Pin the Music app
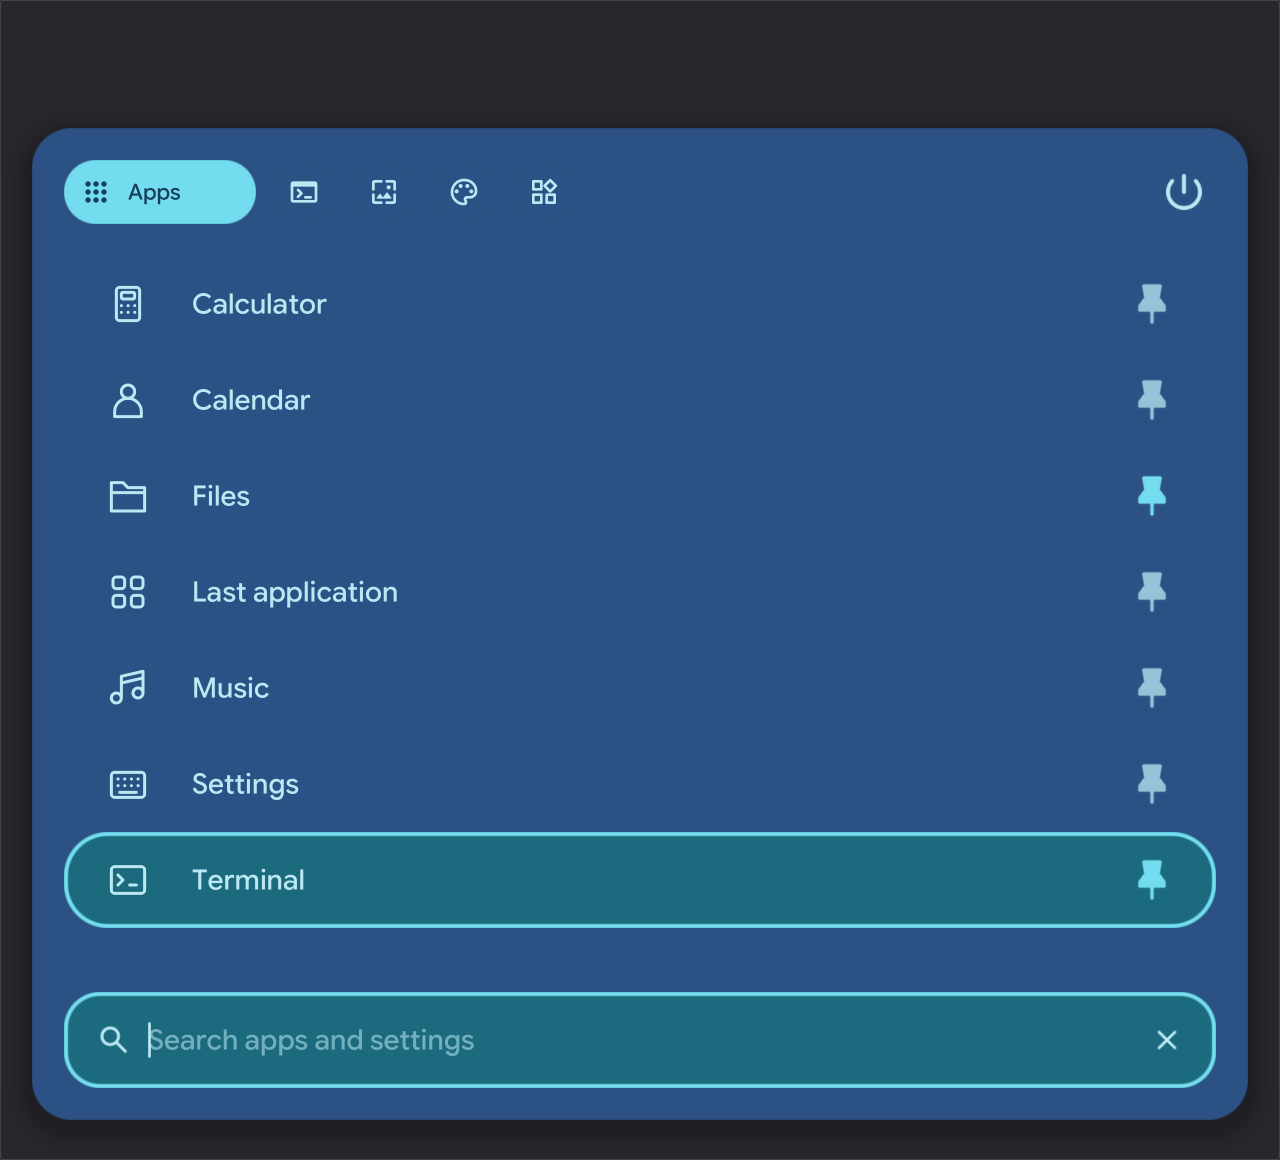 (1152, 688)
